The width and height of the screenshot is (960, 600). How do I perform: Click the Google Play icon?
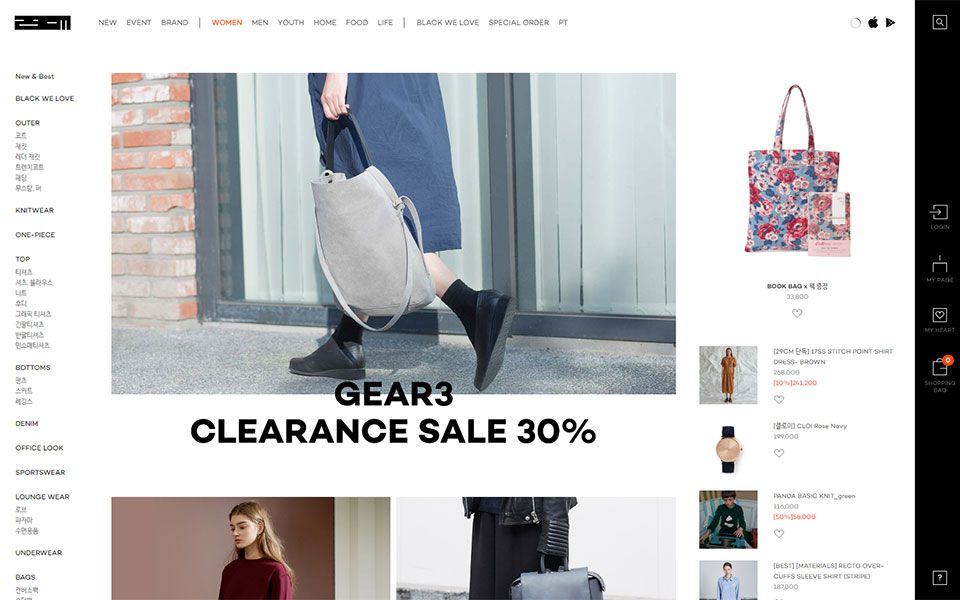pyautogui.click(x=890, y=23)
